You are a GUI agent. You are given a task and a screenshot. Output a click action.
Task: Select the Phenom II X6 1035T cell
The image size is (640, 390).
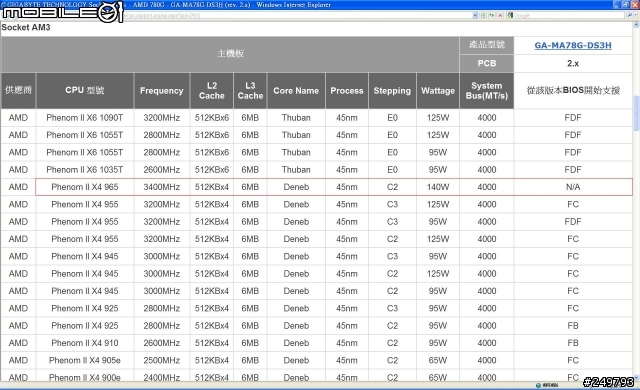(85, 170)
